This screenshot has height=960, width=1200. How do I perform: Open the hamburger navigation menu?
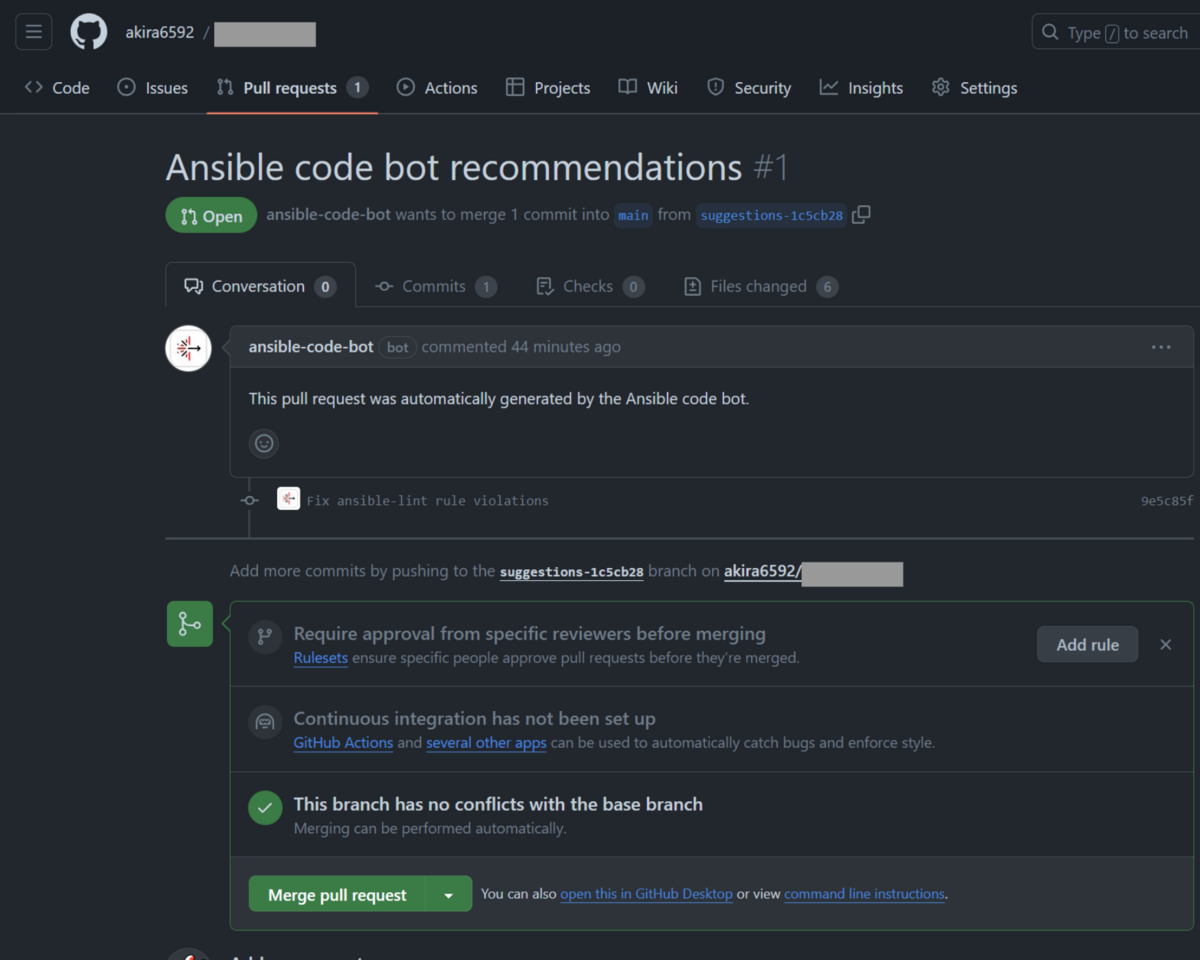coord(33,32)
